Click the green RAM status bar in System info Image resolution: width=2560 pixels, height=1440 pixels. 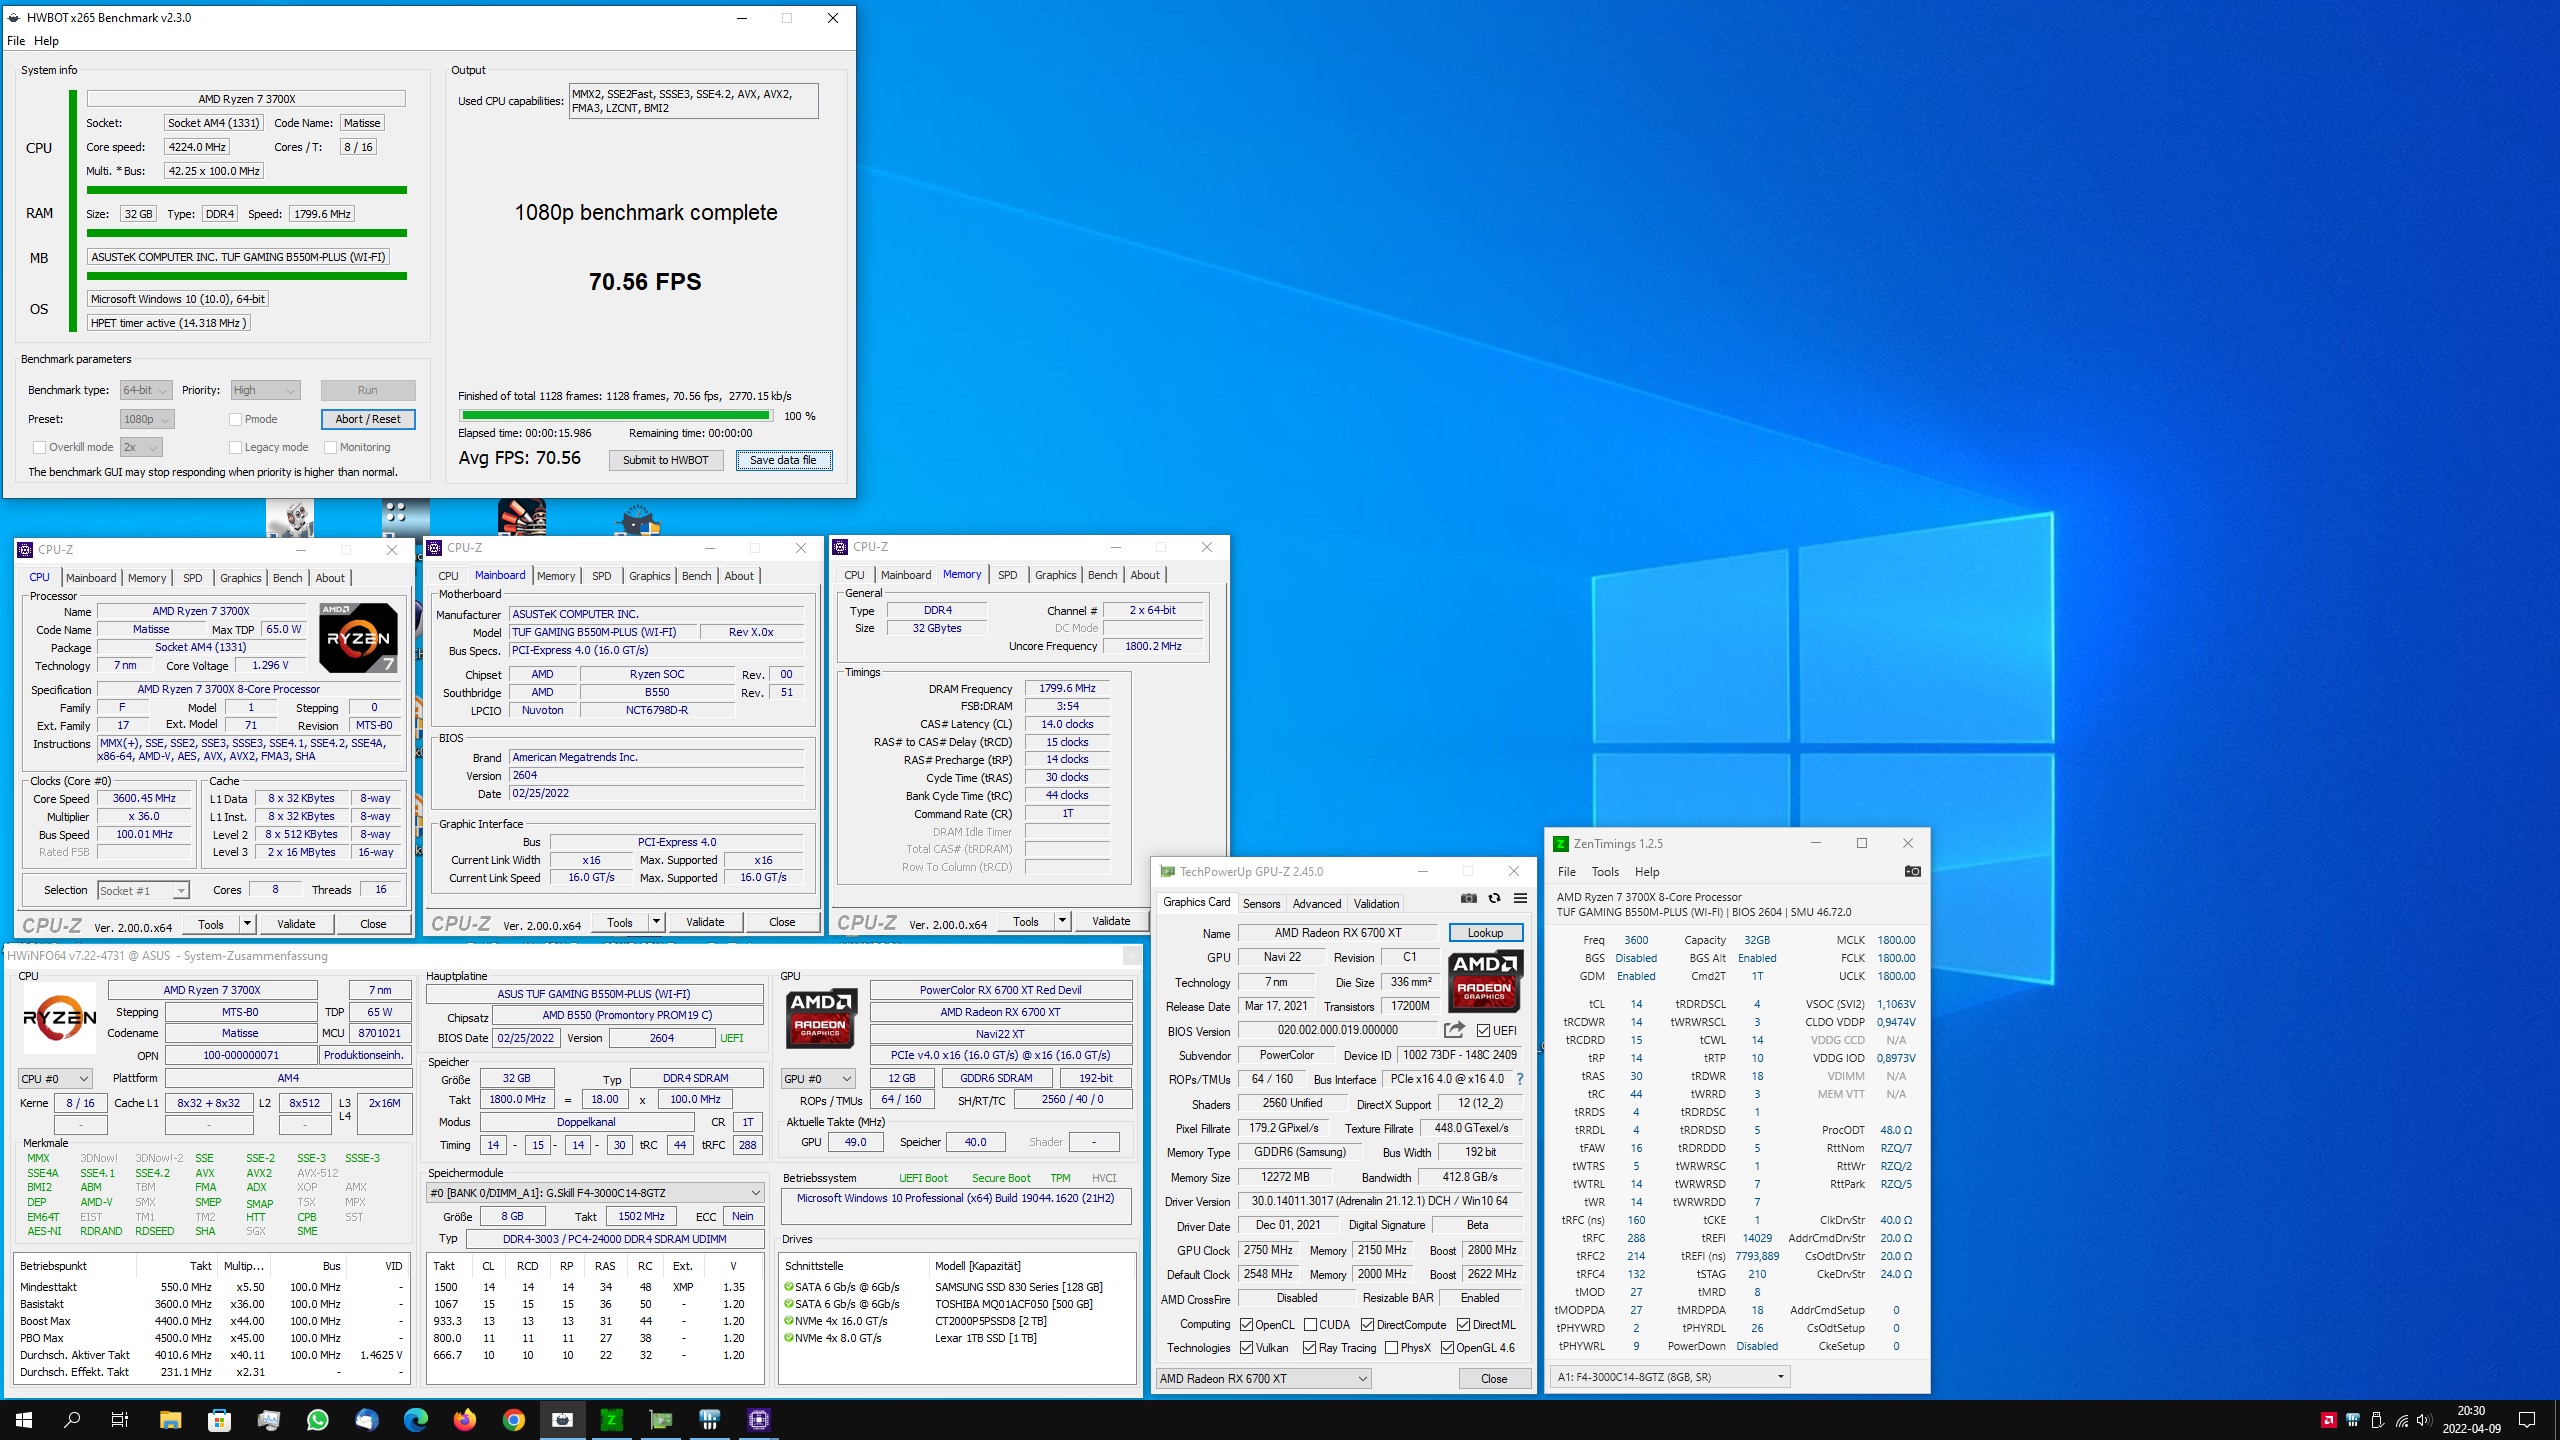(x=246, y=233)
